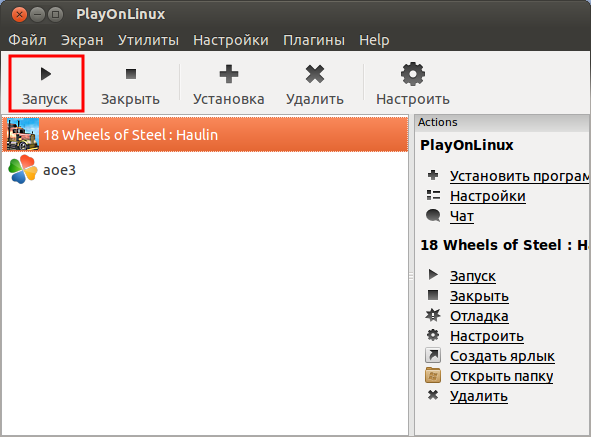Open the Плагины menu
This screenshot has height=437, width=591.
314,40
